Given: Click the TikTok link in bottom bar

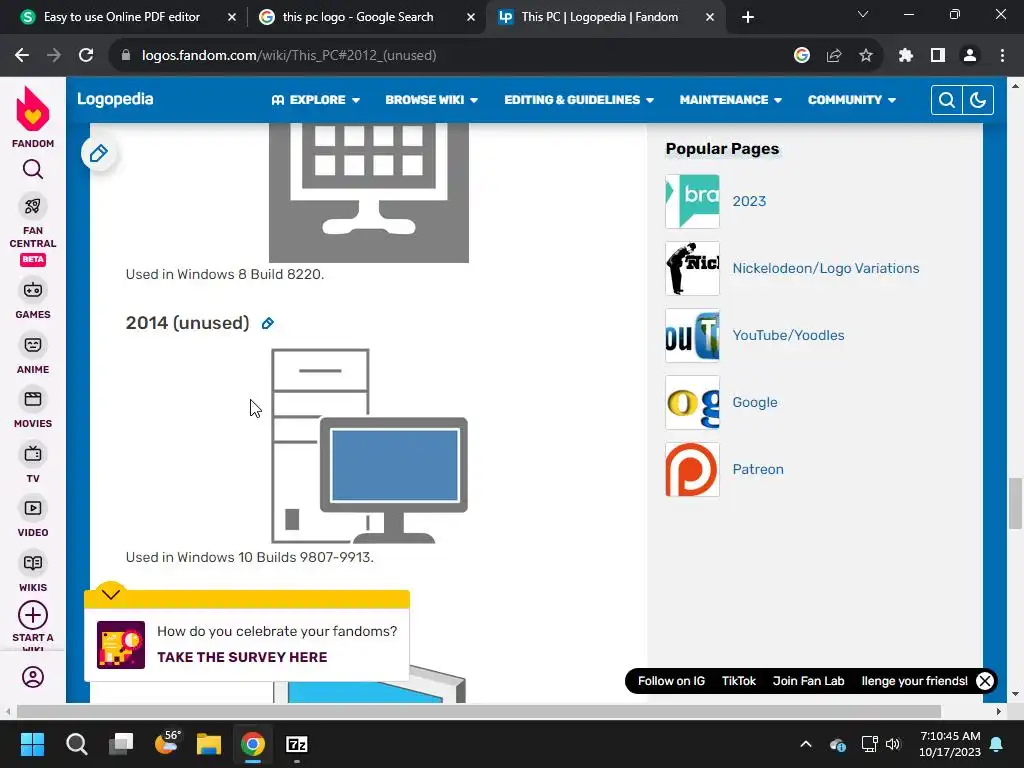Looking at the screenshot, I should click(x=739, y=681).
